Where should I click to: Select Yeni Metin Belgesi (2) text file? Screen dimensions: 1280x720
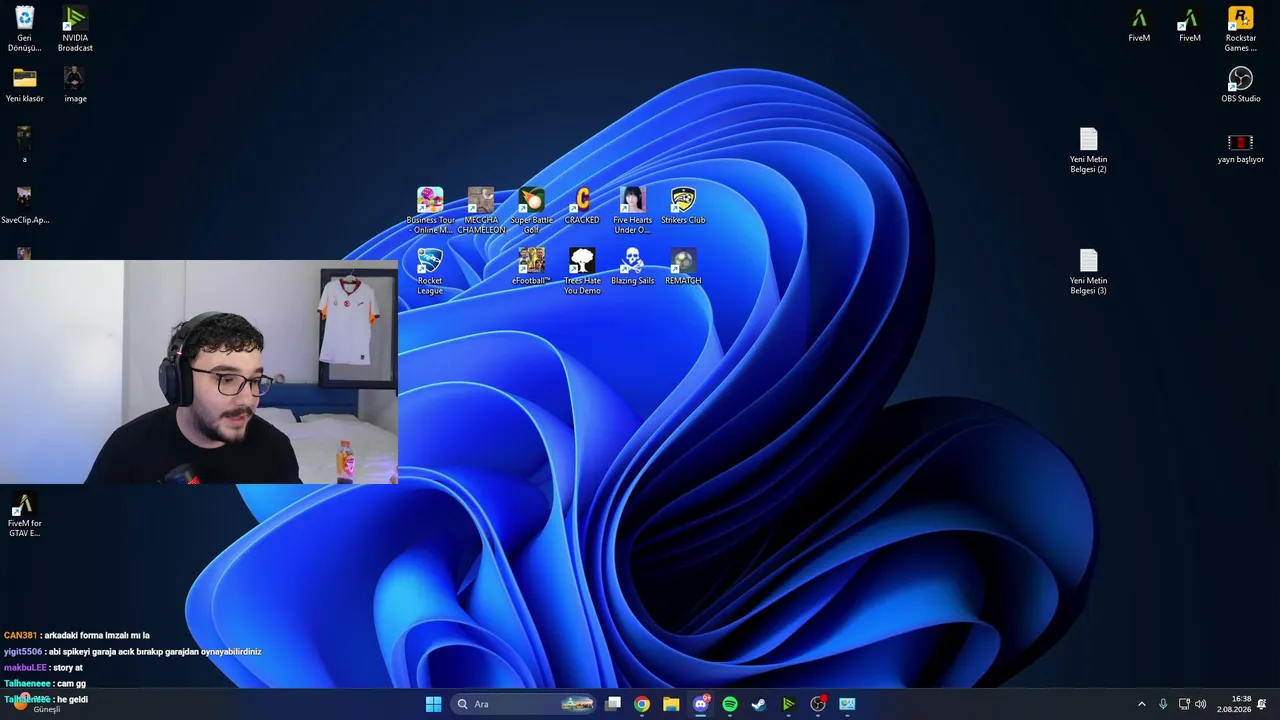point(1088,151)
